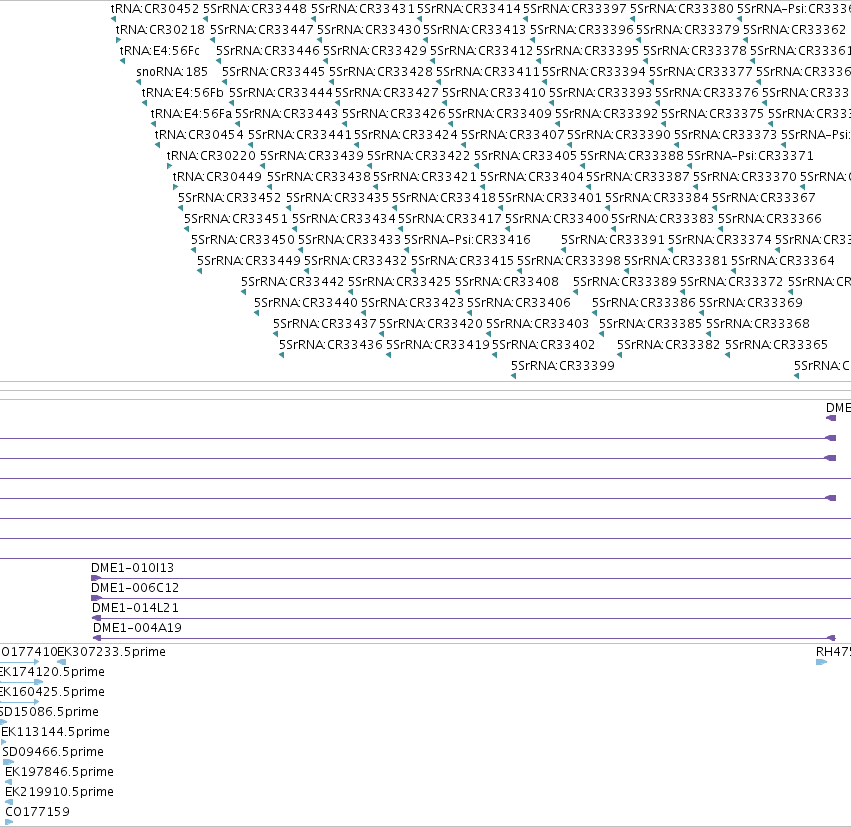Open the tRNA:CR30454 feature

(199, 135)
